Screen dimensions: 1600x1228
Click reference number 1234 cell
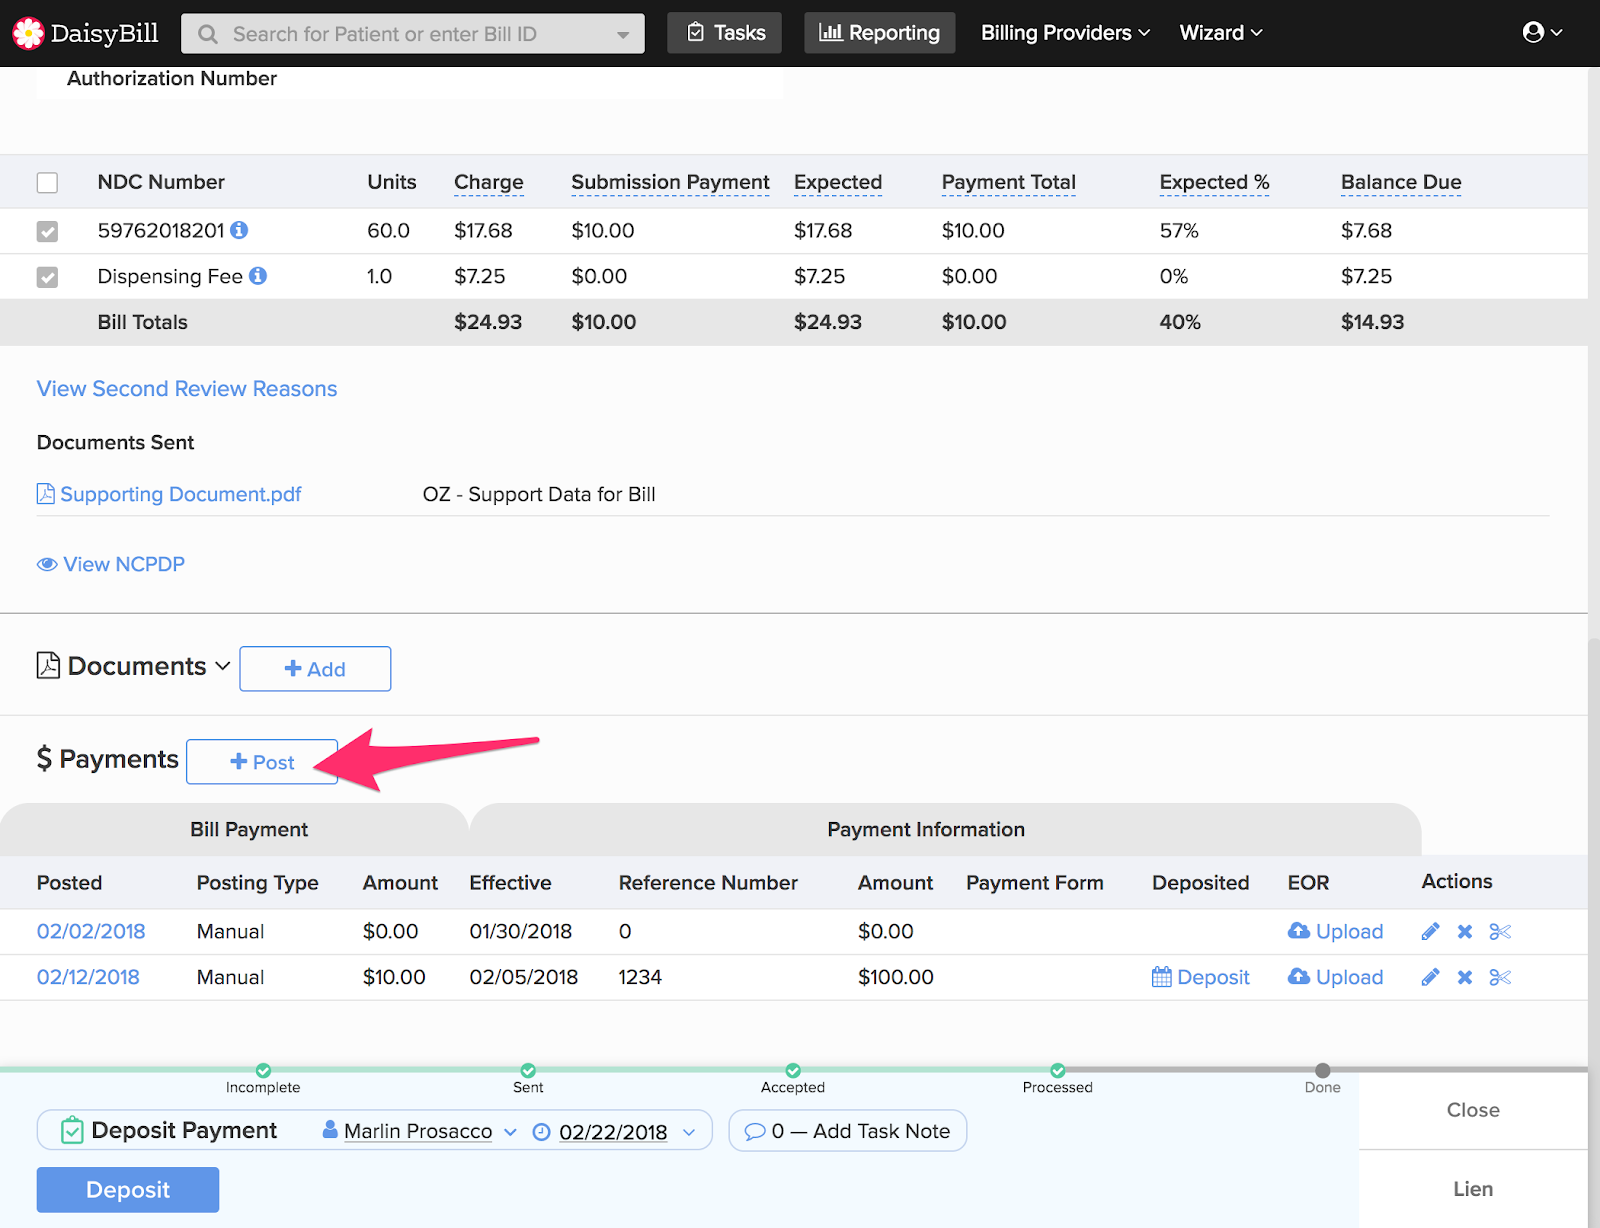click(640, 977)
